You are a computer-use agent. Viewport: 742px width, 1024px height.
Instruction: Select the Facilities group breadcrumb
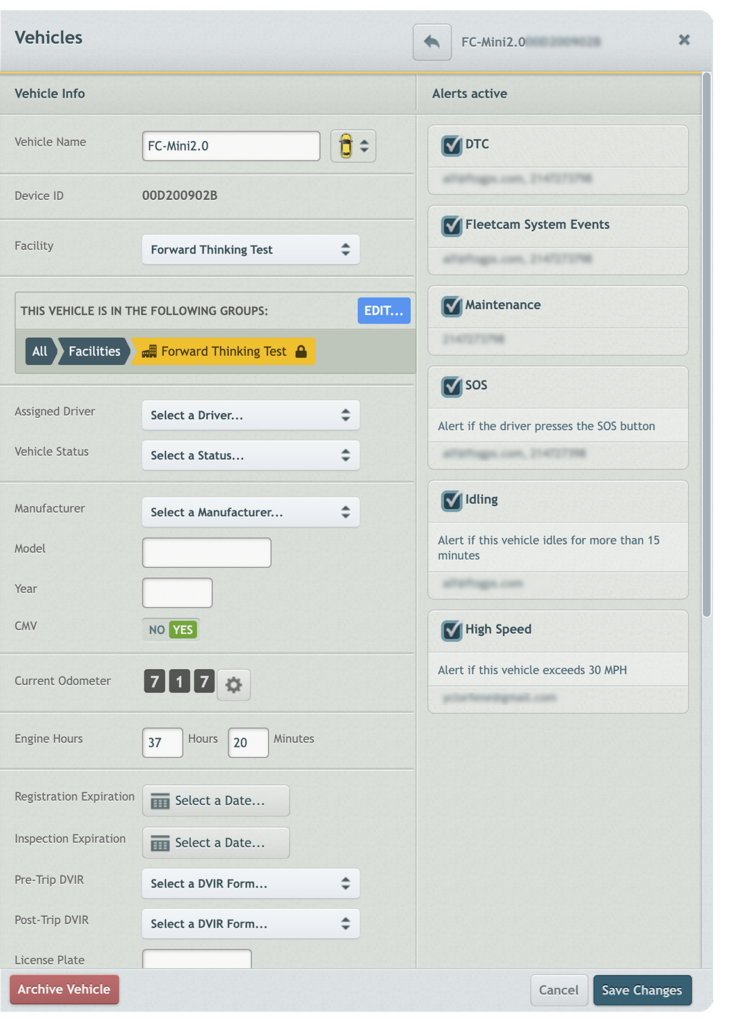pos(95,351)
